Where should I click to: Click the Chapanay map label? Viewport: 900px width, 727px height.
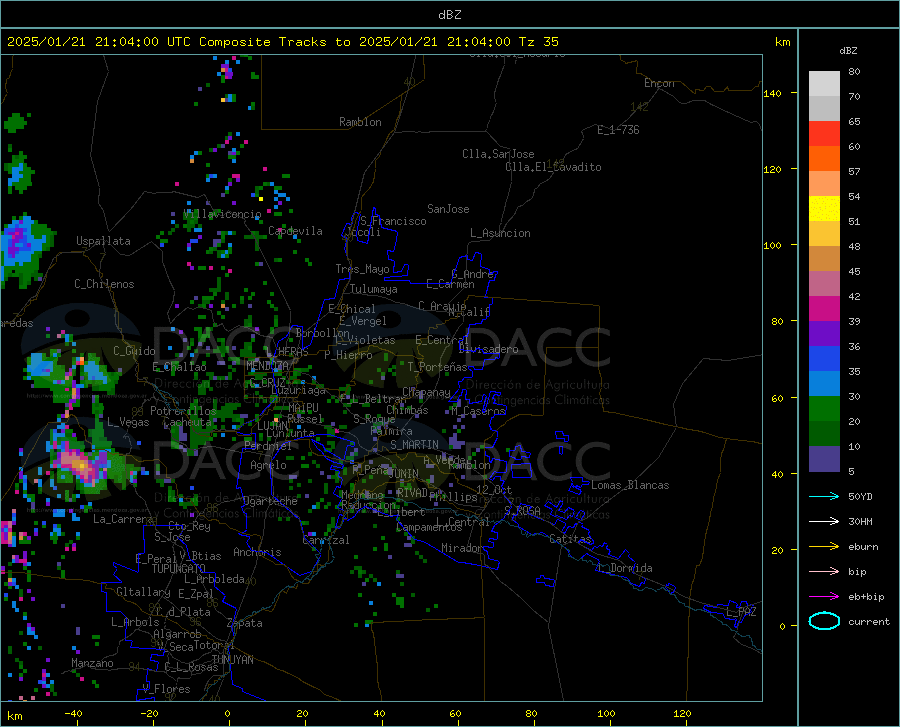pyautogui.click(x=426, y=392)
